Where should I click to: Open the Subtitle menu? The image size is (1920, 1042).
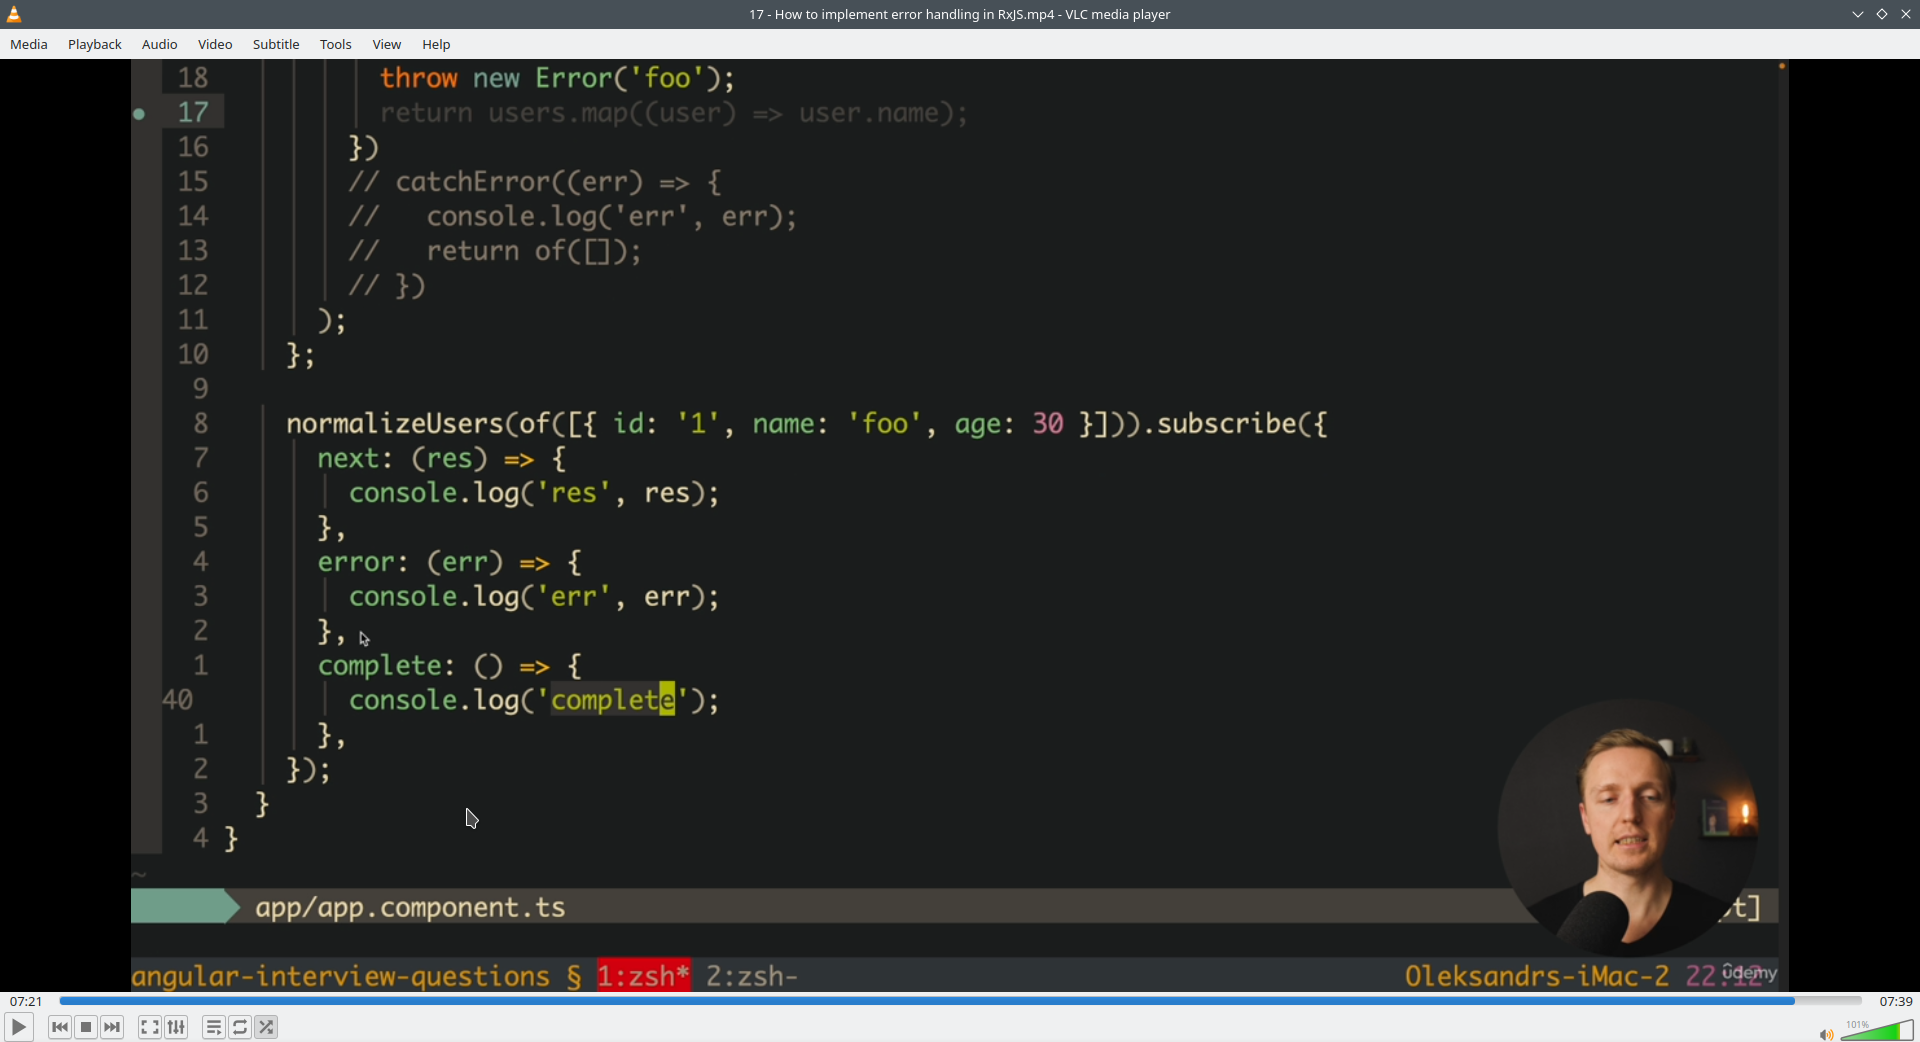tap(276, 44)
